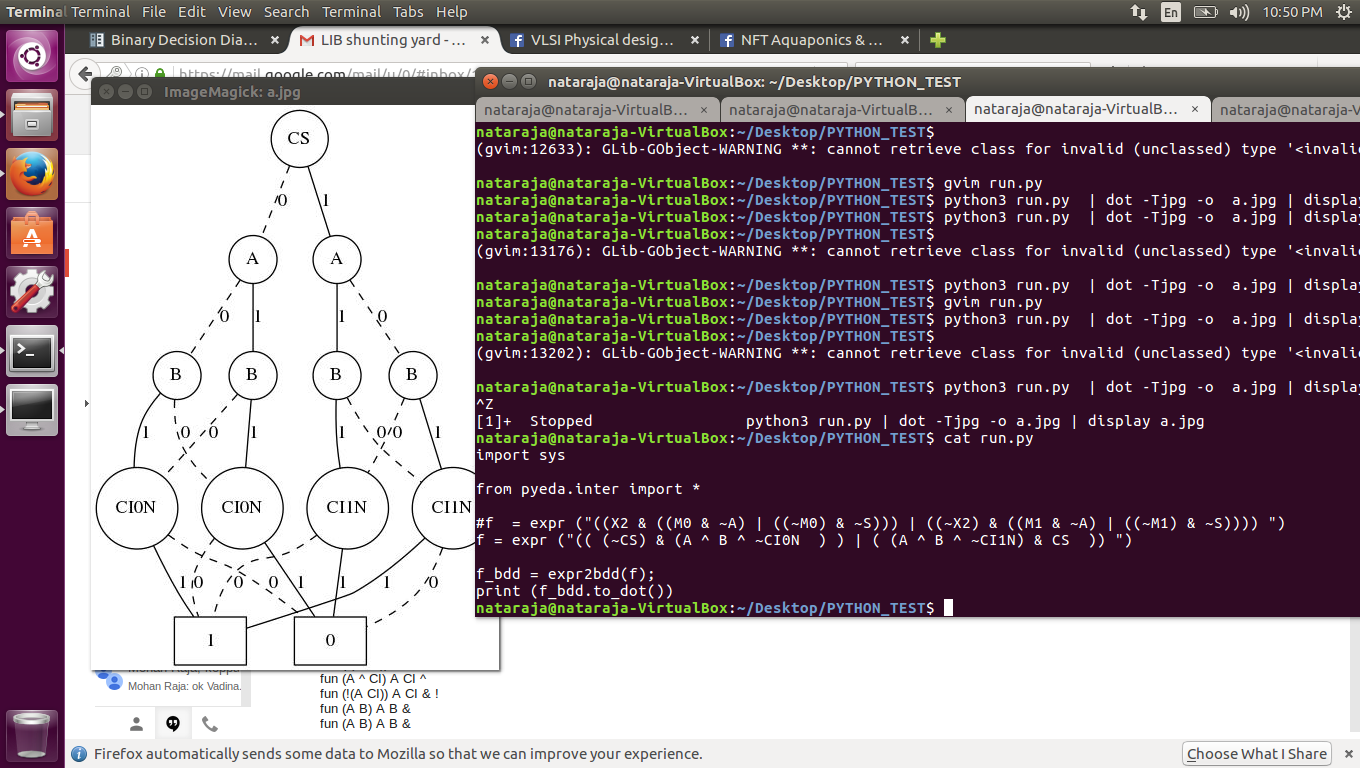This screenshot has height=768, width=1360.
Task: Open the File menu
Action: [154, 12]
